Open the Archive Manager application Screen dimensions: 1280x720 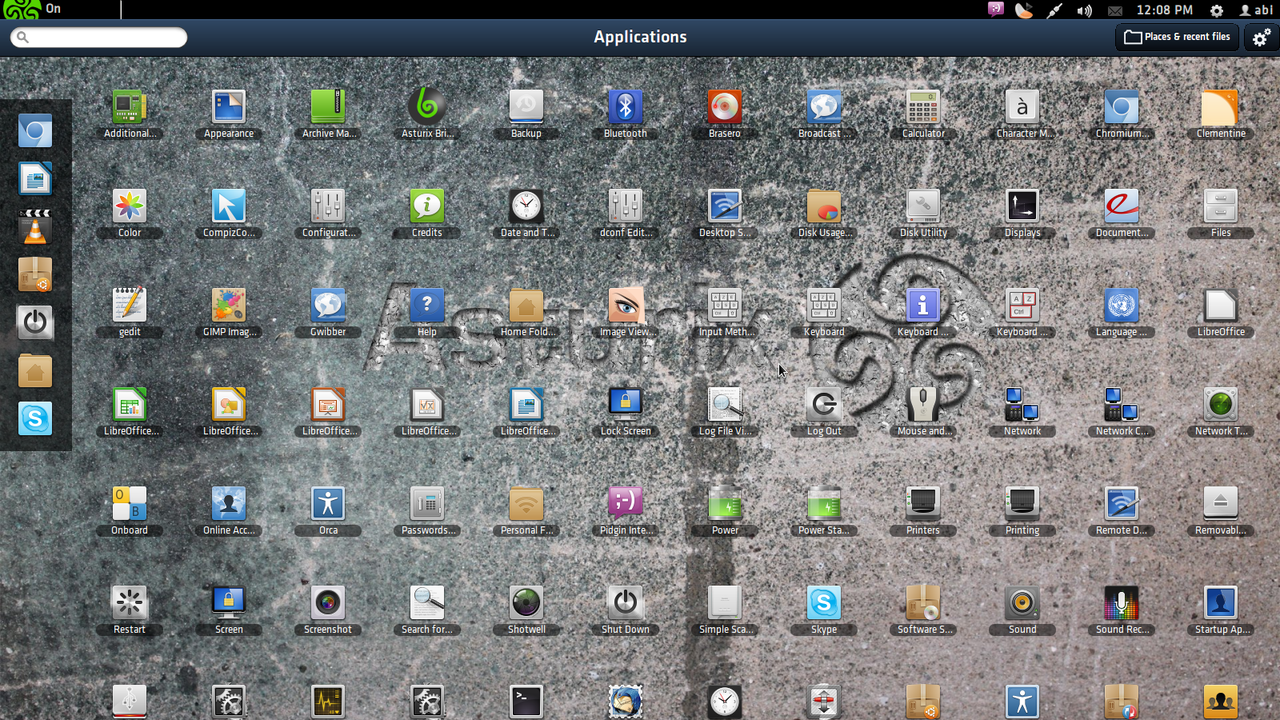point(328,107)
